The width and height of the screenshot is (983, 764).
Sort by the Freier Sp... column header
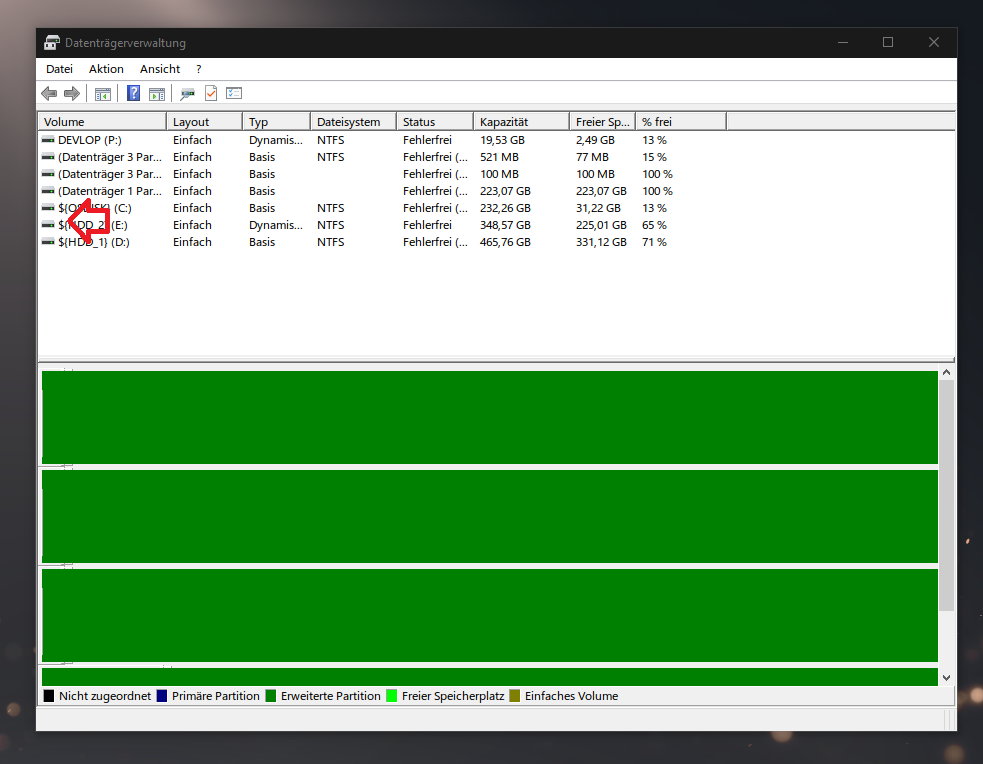pyautogui.click(x=602, y=122)
